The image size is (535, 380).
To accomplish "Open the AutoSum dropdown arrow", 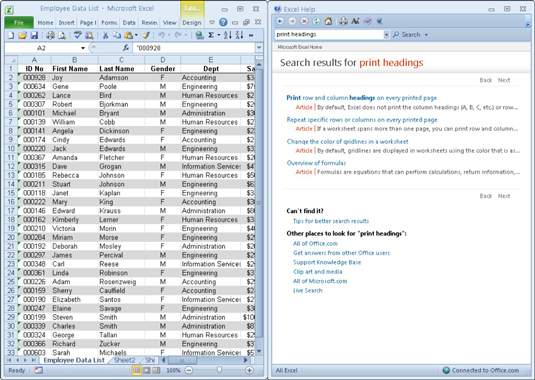I will 219,35.
